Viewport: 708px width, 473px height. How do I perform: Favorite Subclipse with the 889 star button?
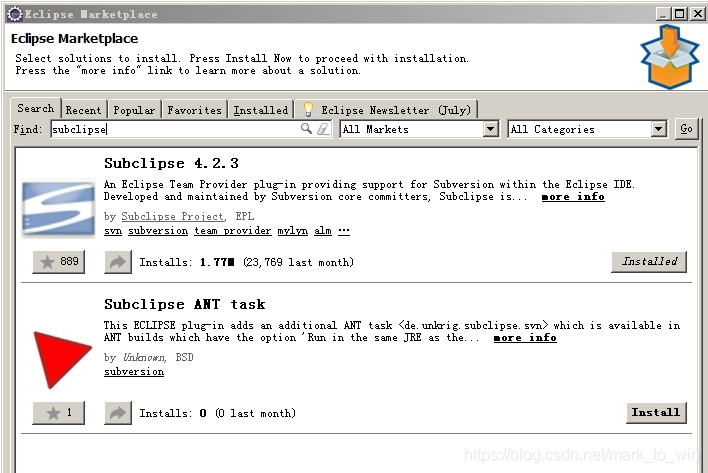pos(59,262)
